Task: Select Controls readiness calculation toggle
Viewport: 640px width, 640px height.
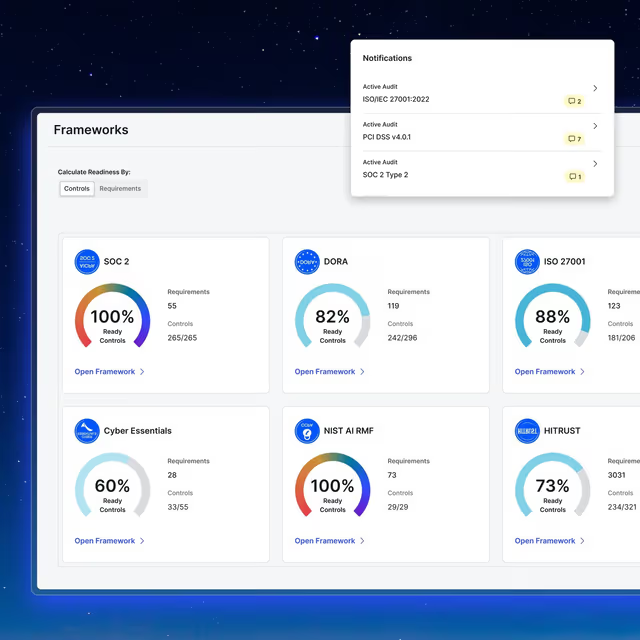Action: click(77, 189)
